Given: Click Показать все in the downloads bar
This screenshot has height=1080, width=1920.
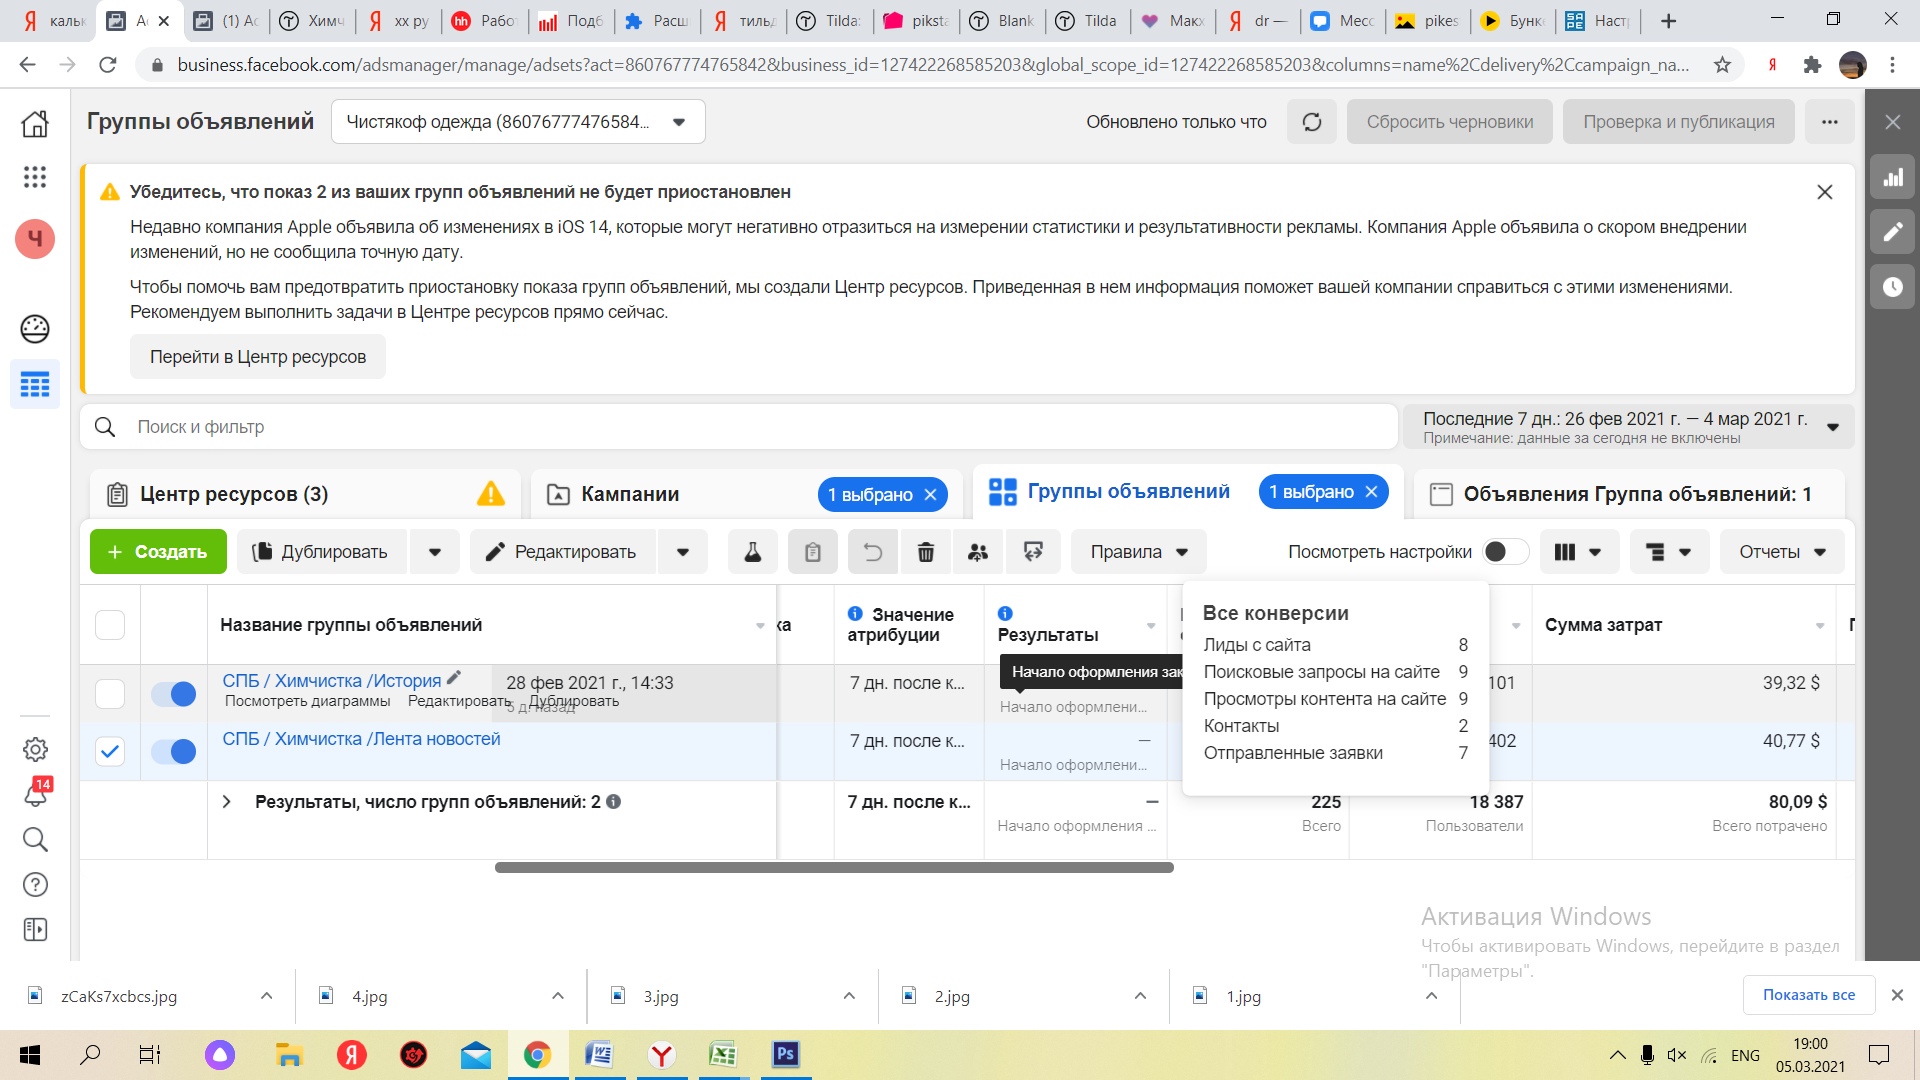Looking at the screenshot, I should pos(1809,995).
